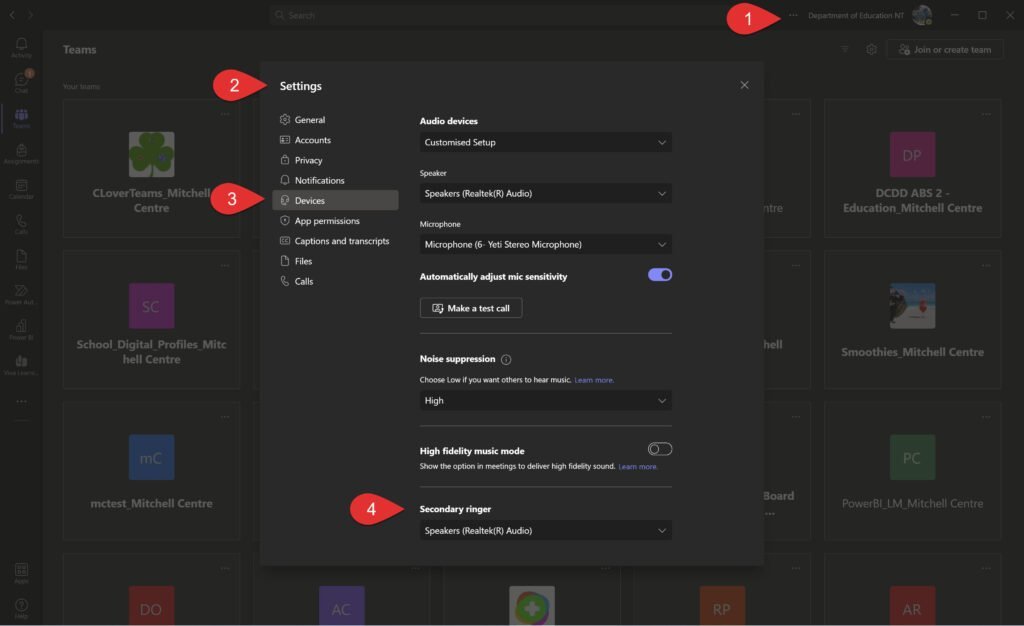Open Calls in the left app sidebar

tap(21, 224)
